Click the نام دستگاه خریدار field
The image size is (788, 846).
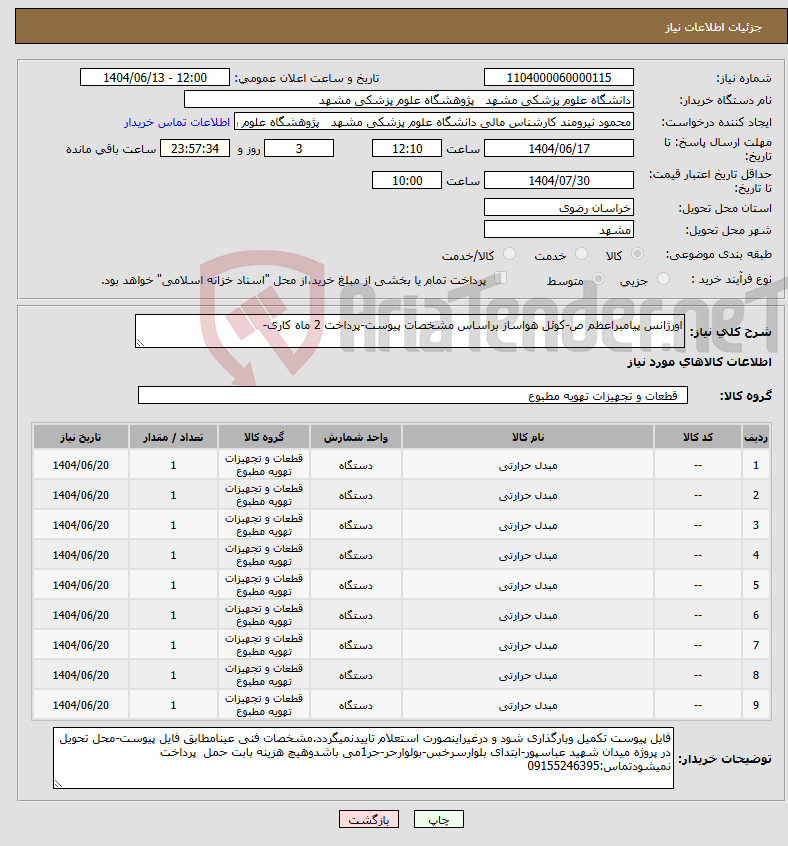tap(409, 100)
